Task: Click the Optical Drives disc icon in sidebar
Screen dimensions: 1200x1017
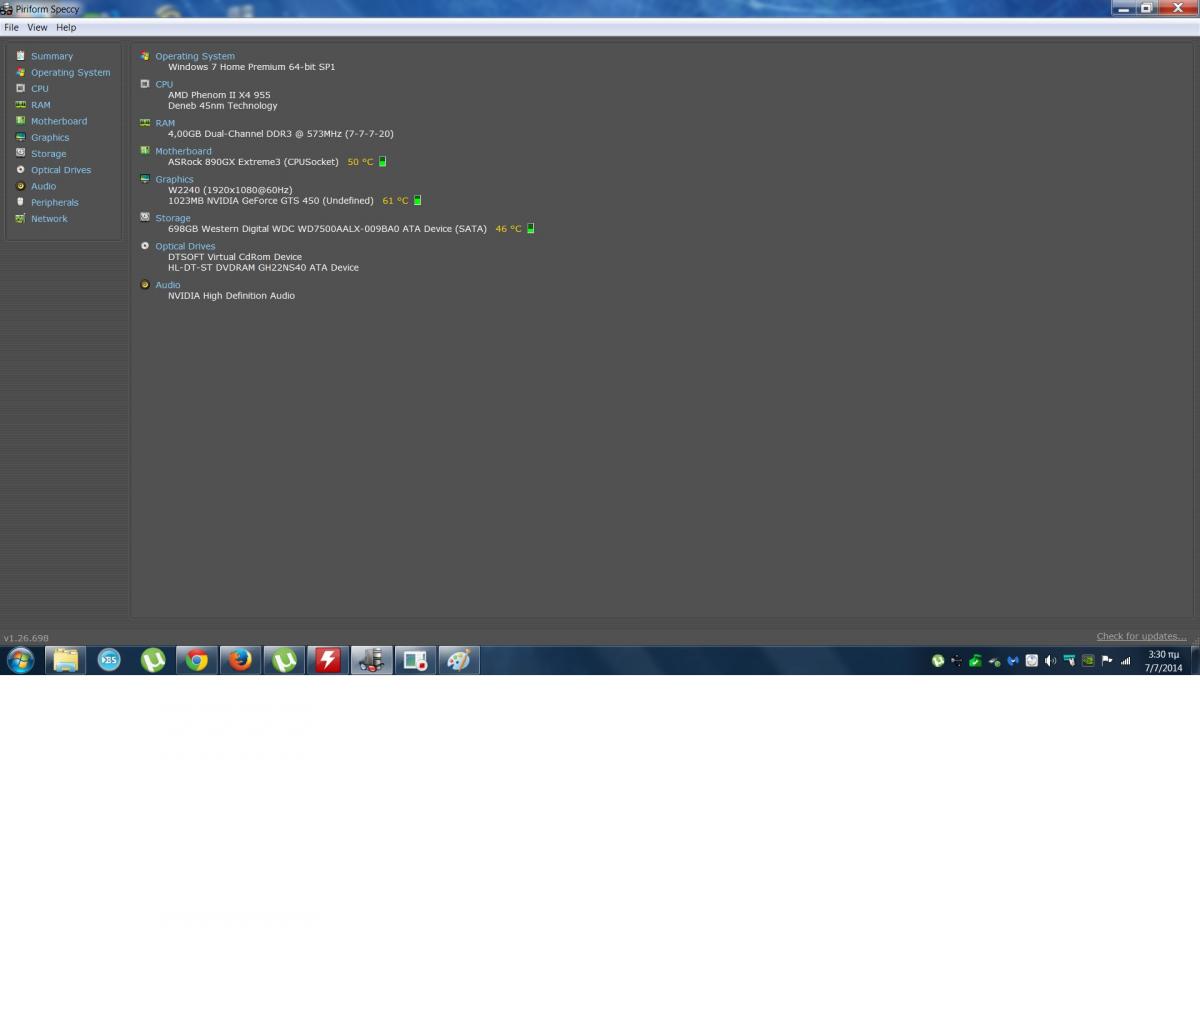Action: [x=20, y=169]
